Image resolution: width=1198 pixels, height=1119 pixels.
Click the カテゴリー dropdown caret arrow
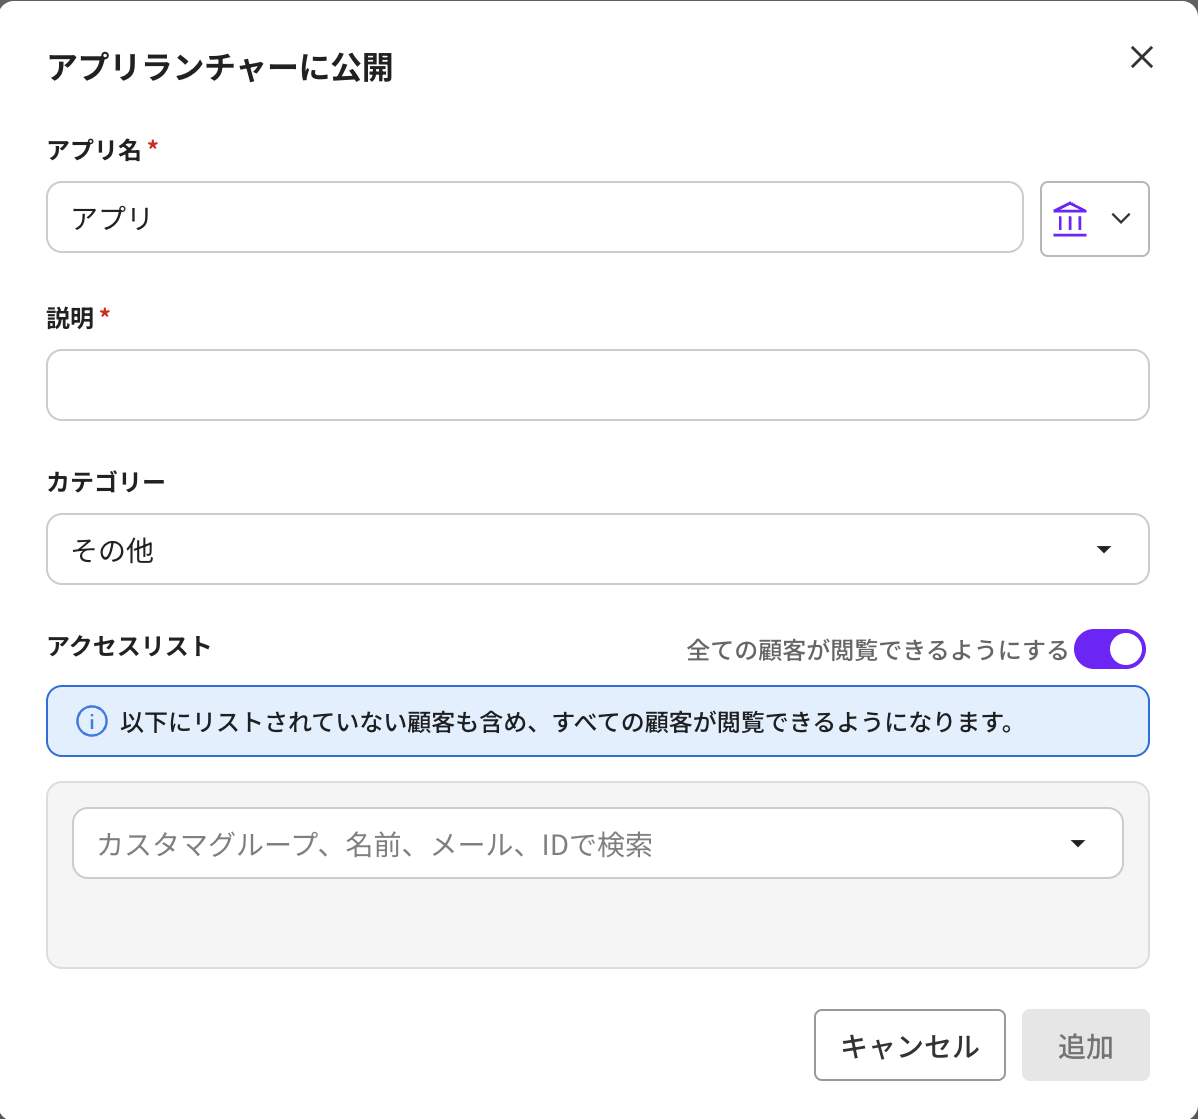pos(1104,549)
